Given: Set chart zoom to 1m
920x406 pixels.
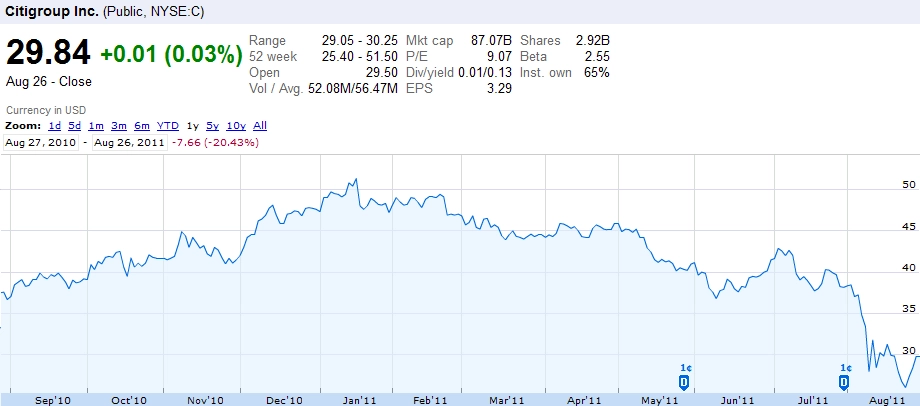Looking at the screenshot, I should (96, 126).
